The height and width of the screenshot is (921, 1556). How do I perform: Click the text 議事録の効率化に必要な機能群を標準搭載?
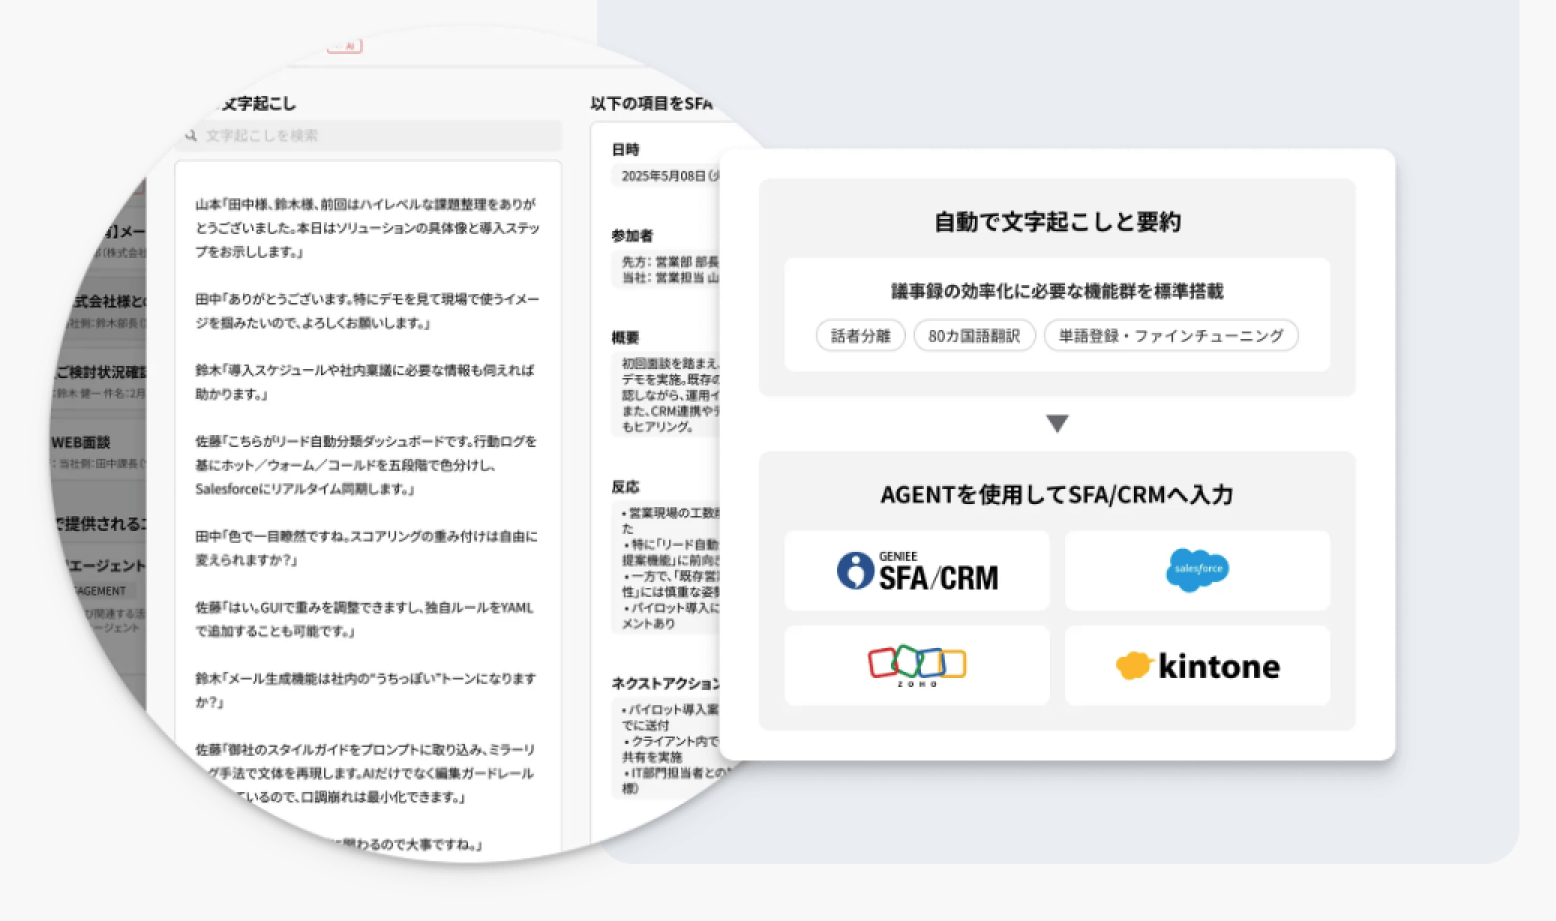[1057, 291]
